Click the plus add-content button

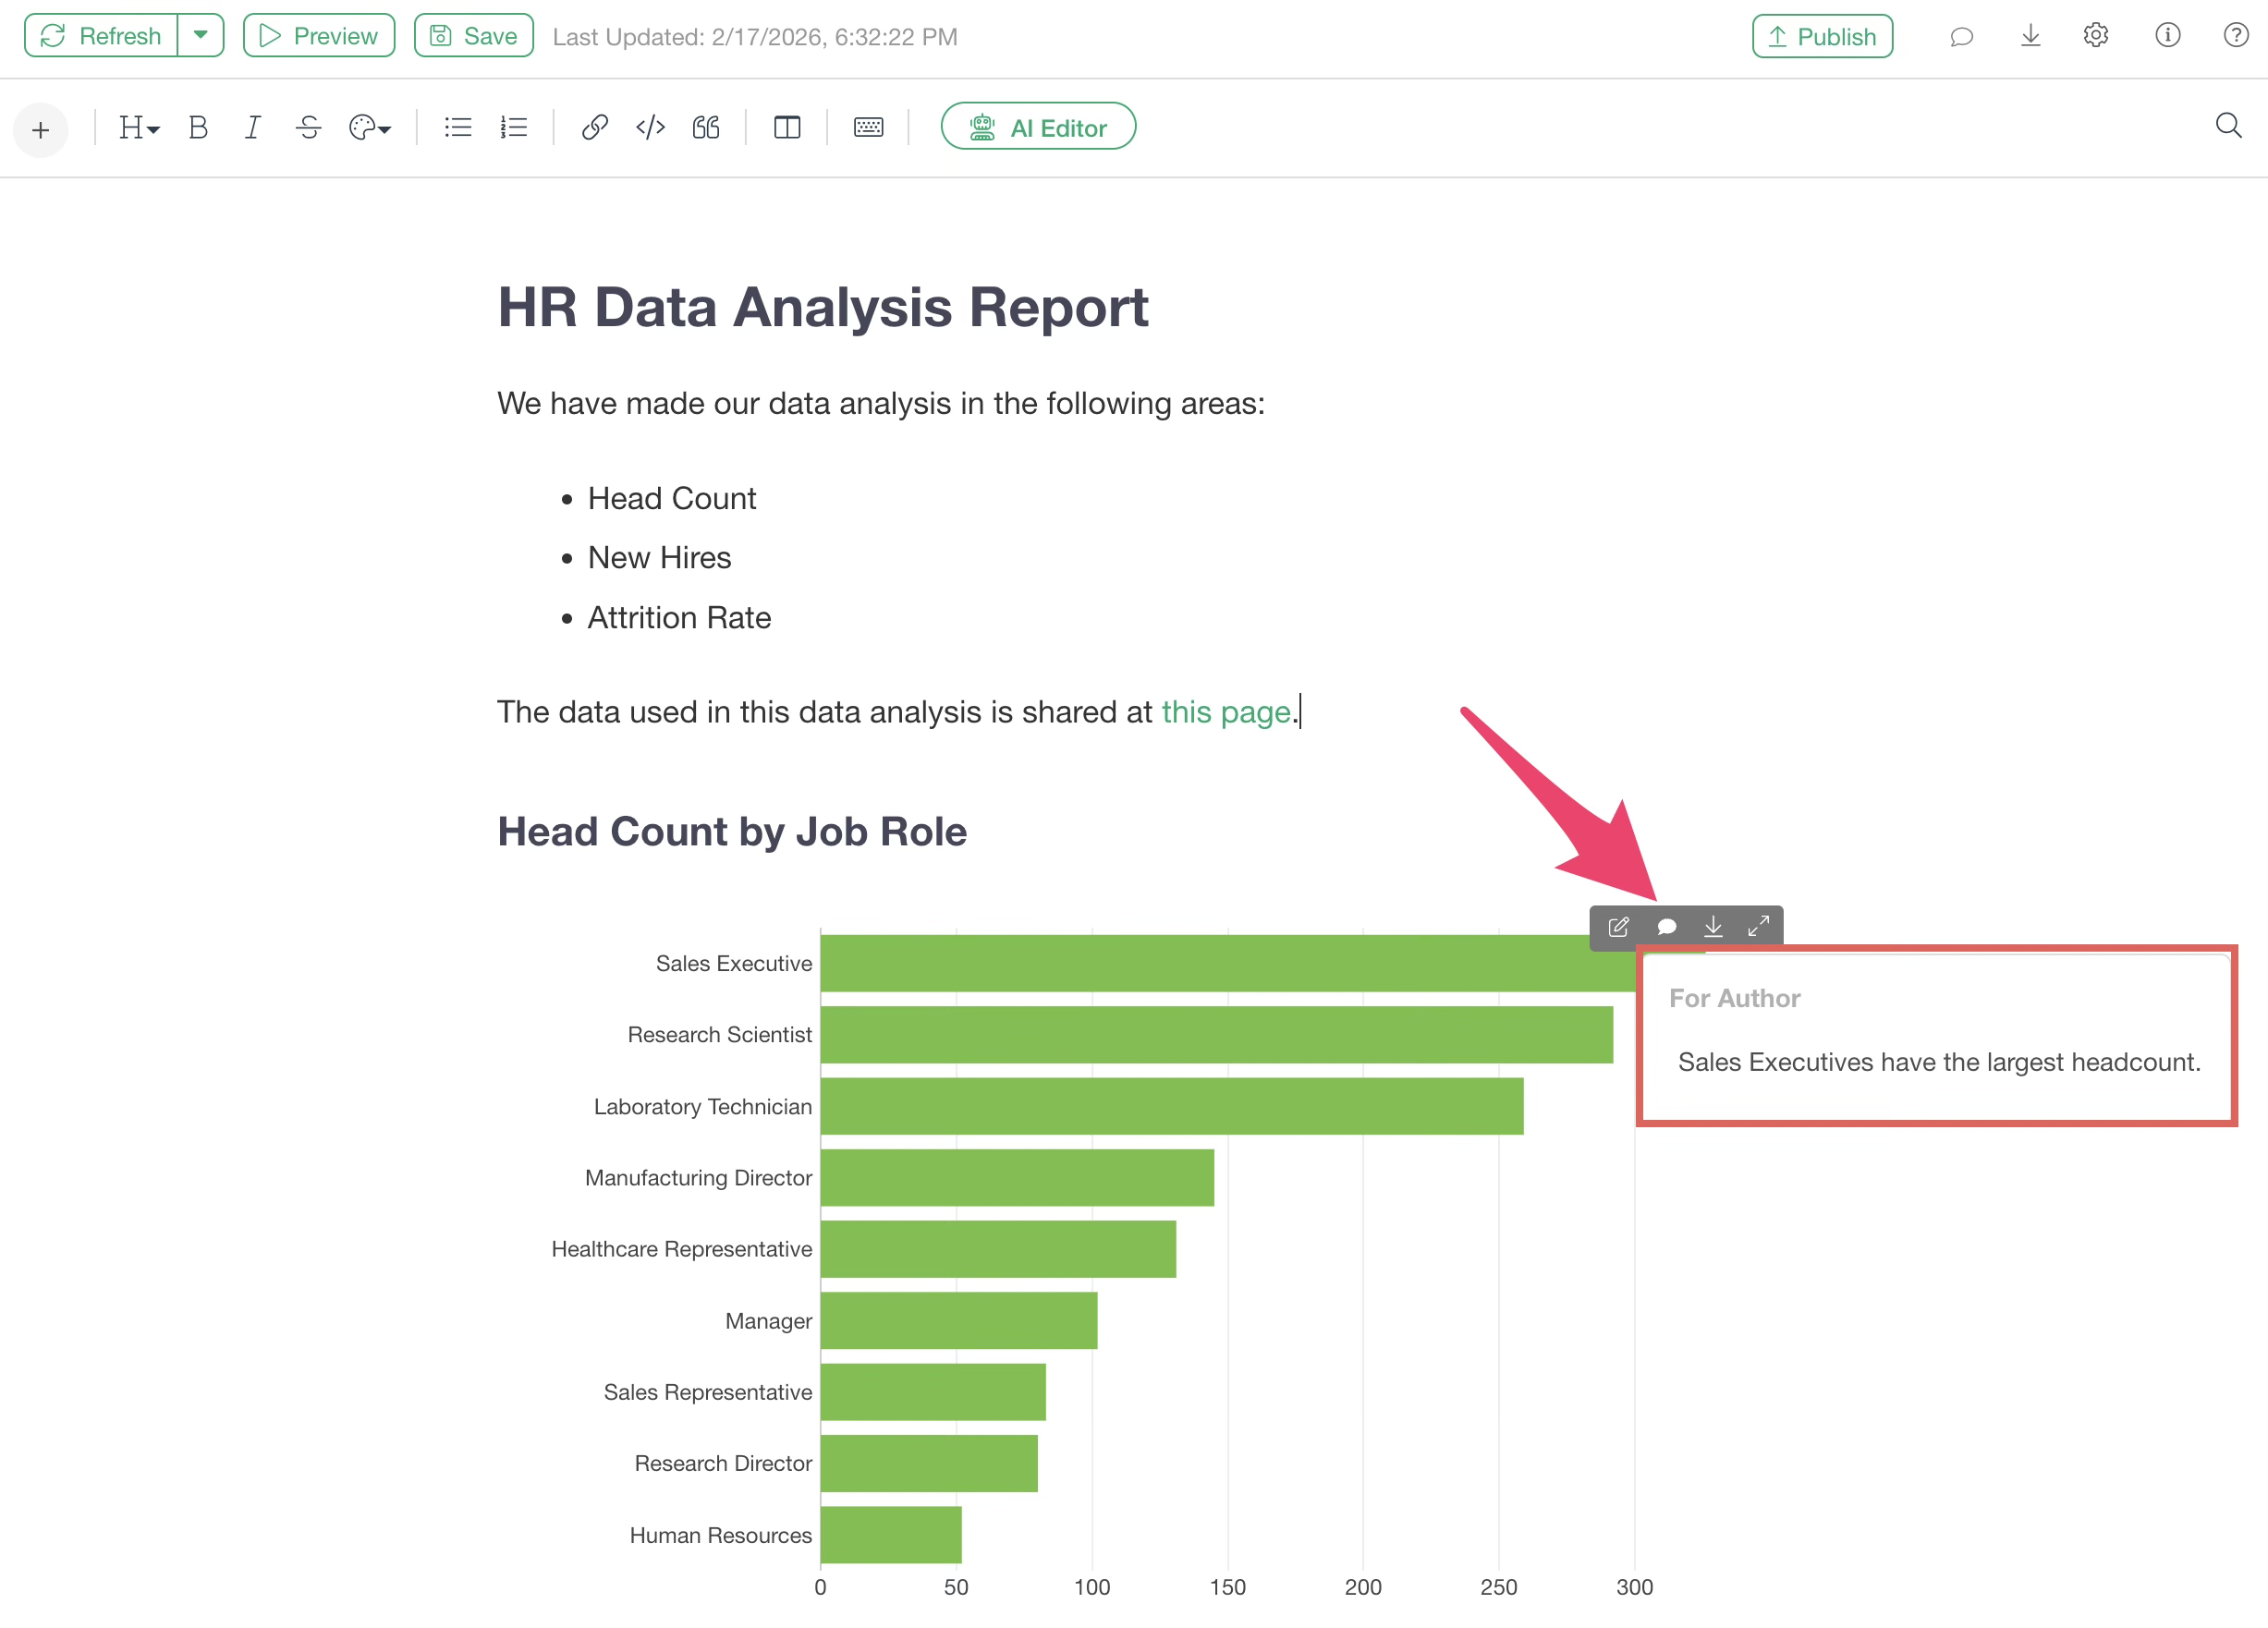click(x=41, y=129)
